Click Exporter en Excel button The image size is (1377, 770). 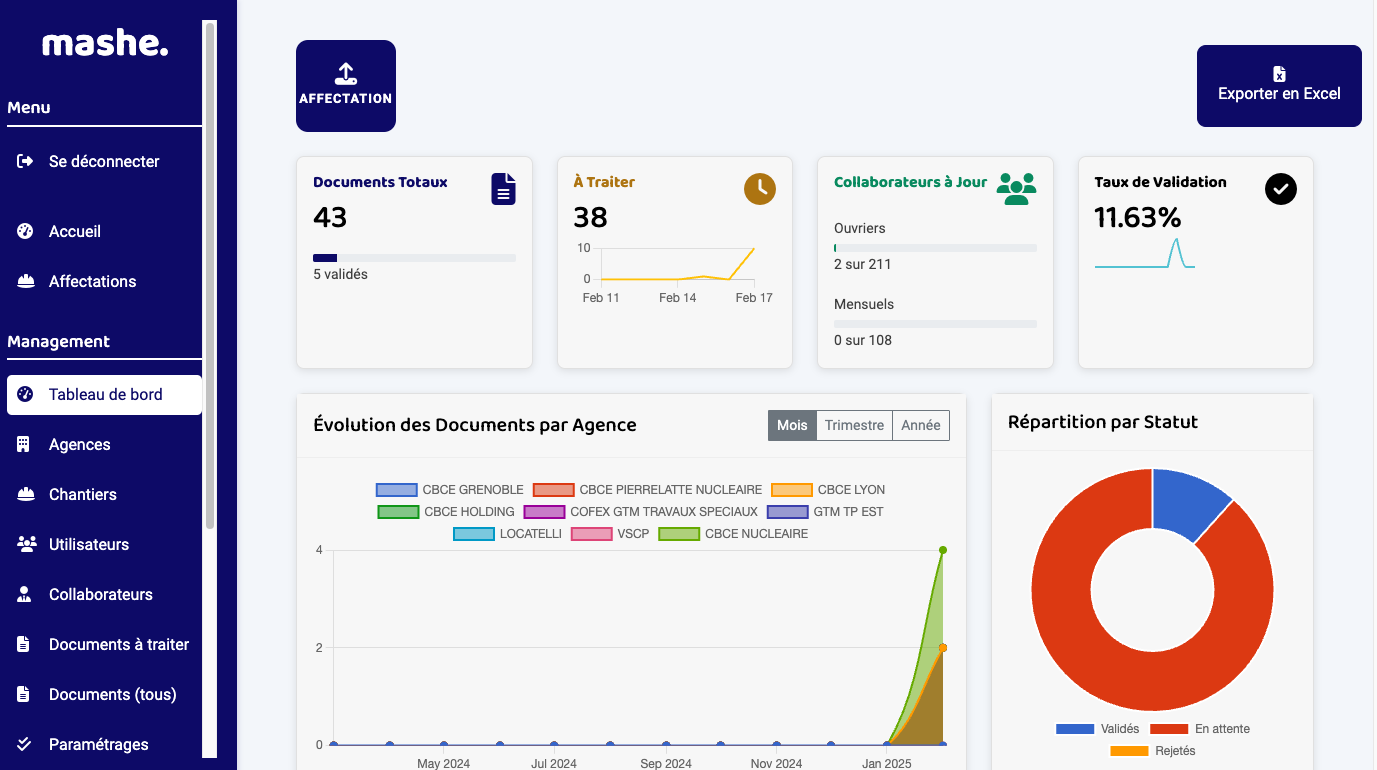click(1279, 86)
